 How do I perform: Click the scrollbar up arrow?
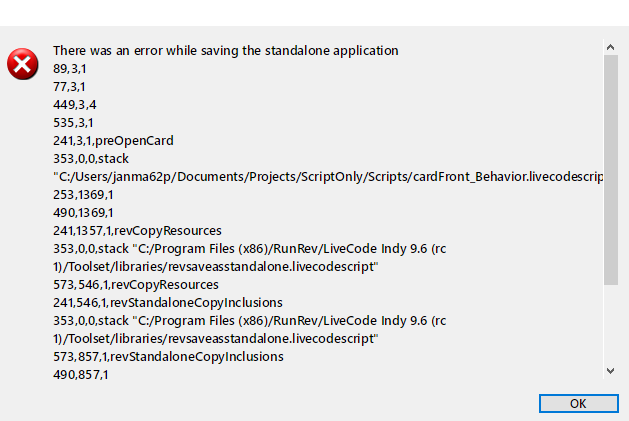(610, 46)
